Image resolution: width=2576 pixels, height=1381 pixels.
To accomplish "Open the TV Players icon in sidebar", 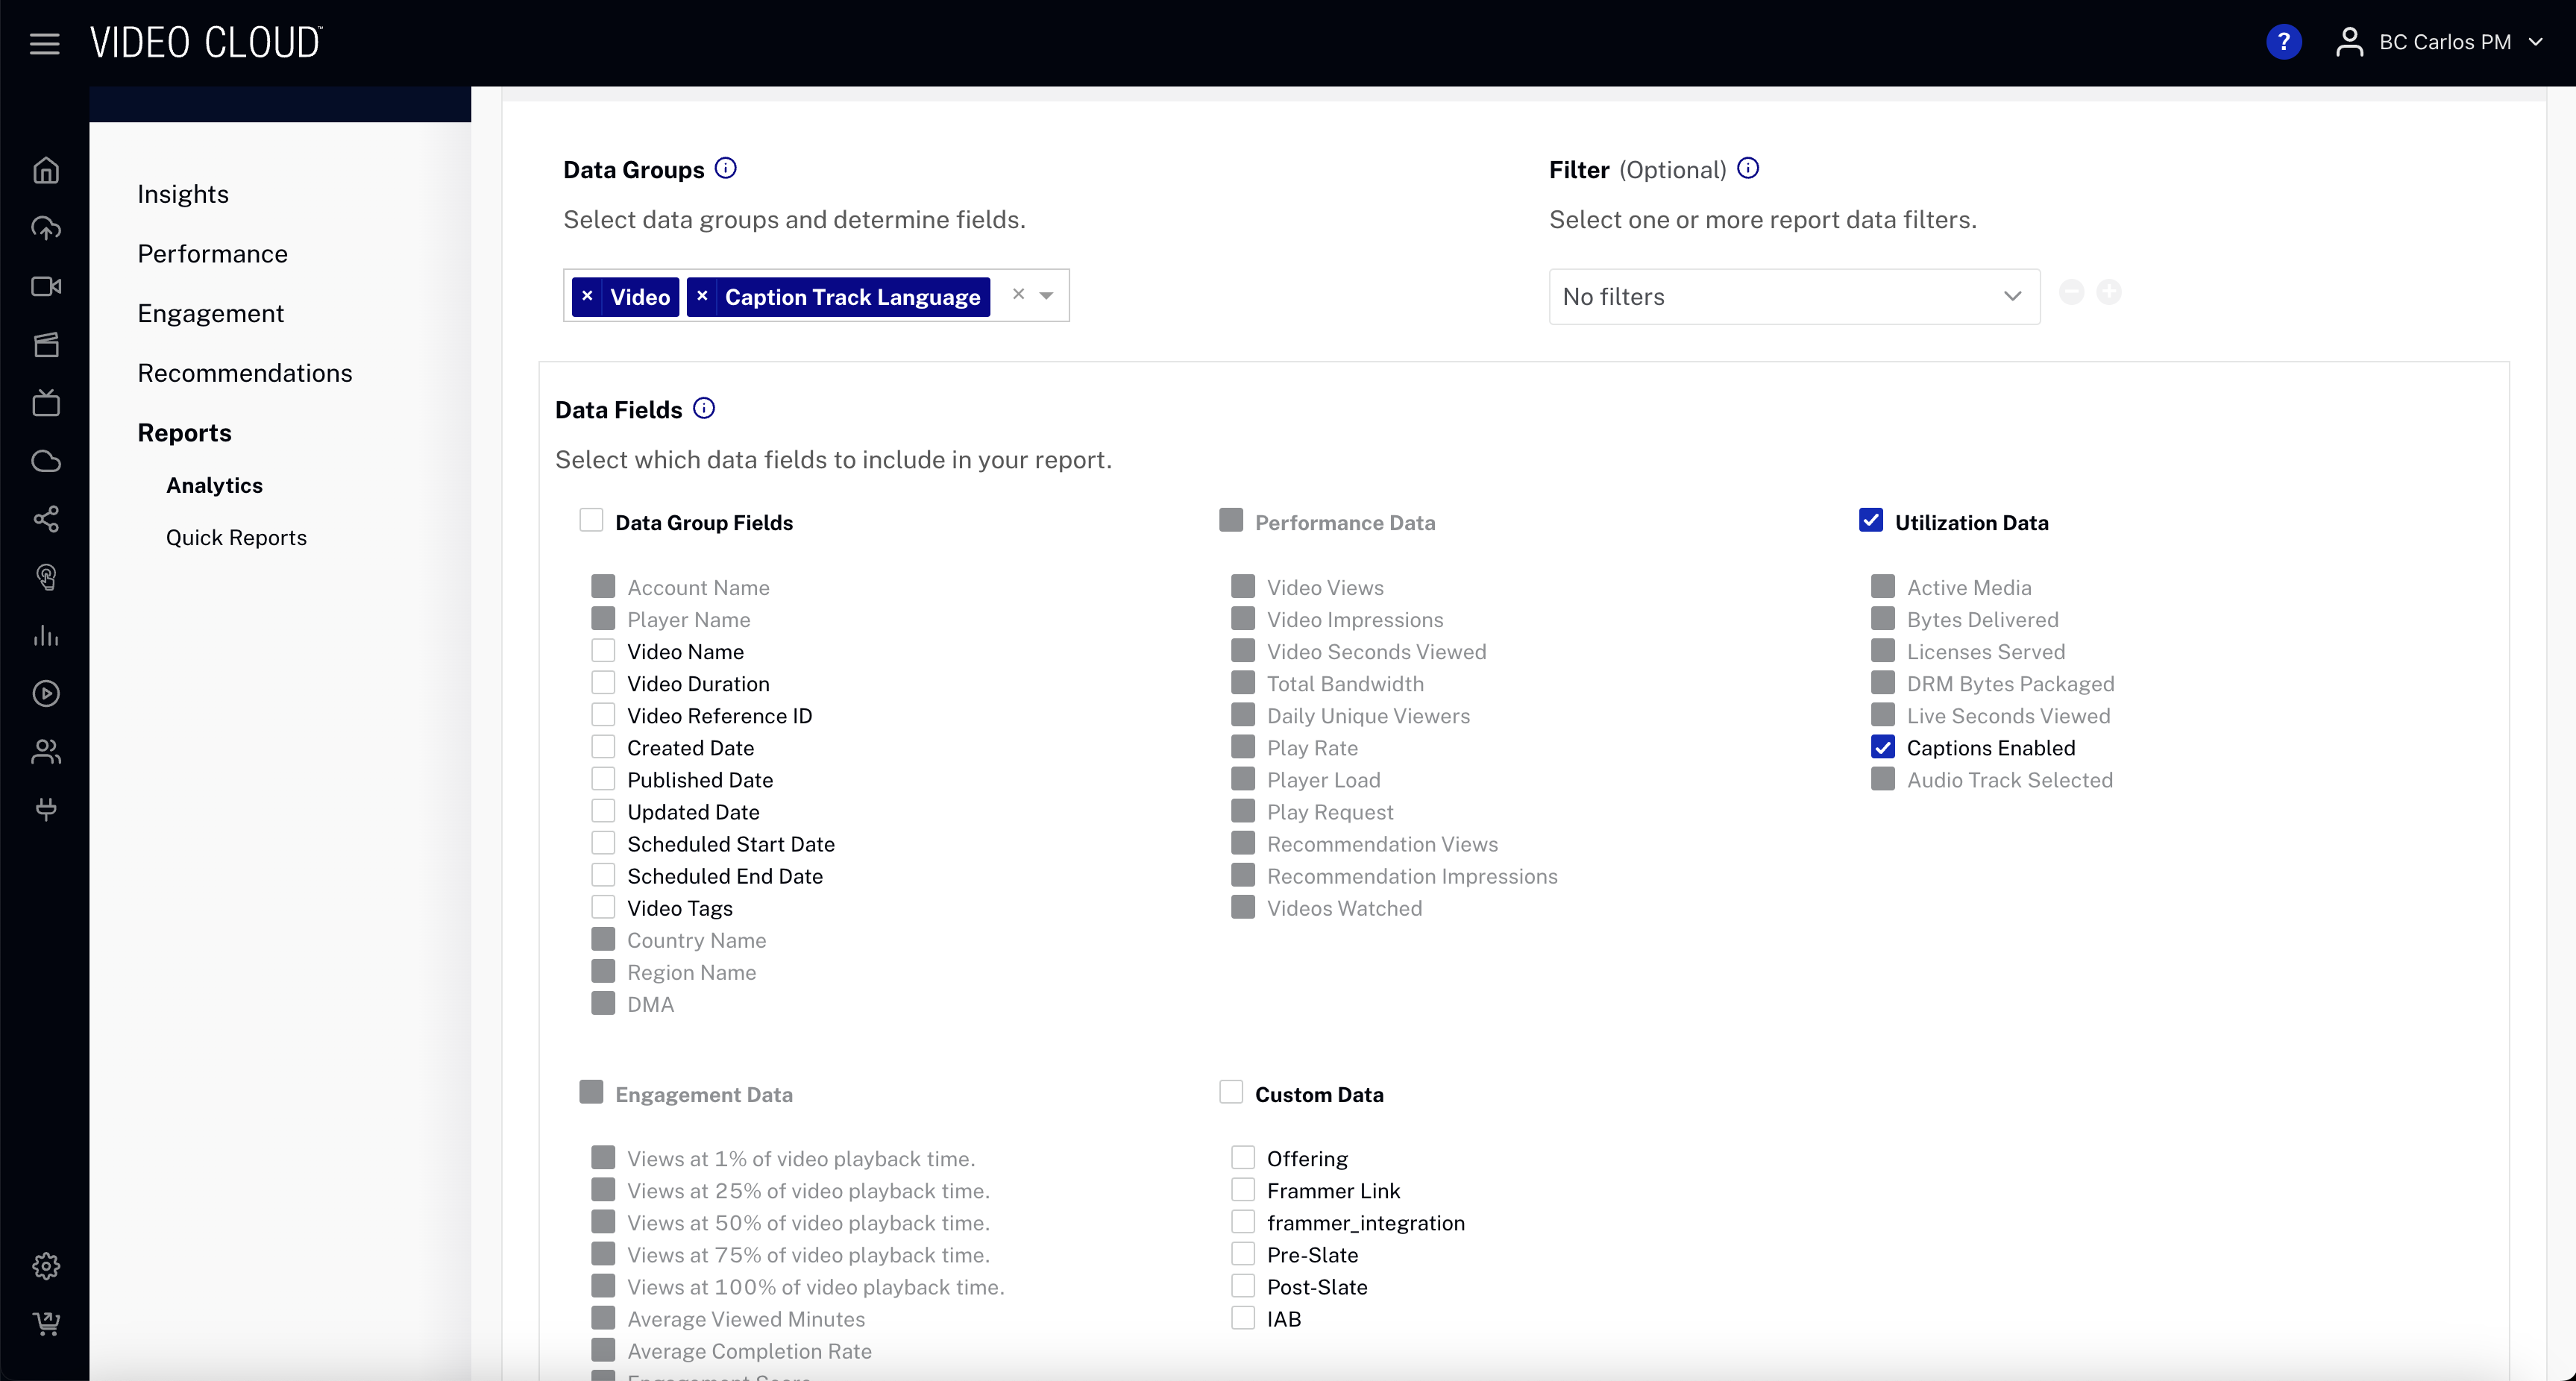I will coord(46,403).
